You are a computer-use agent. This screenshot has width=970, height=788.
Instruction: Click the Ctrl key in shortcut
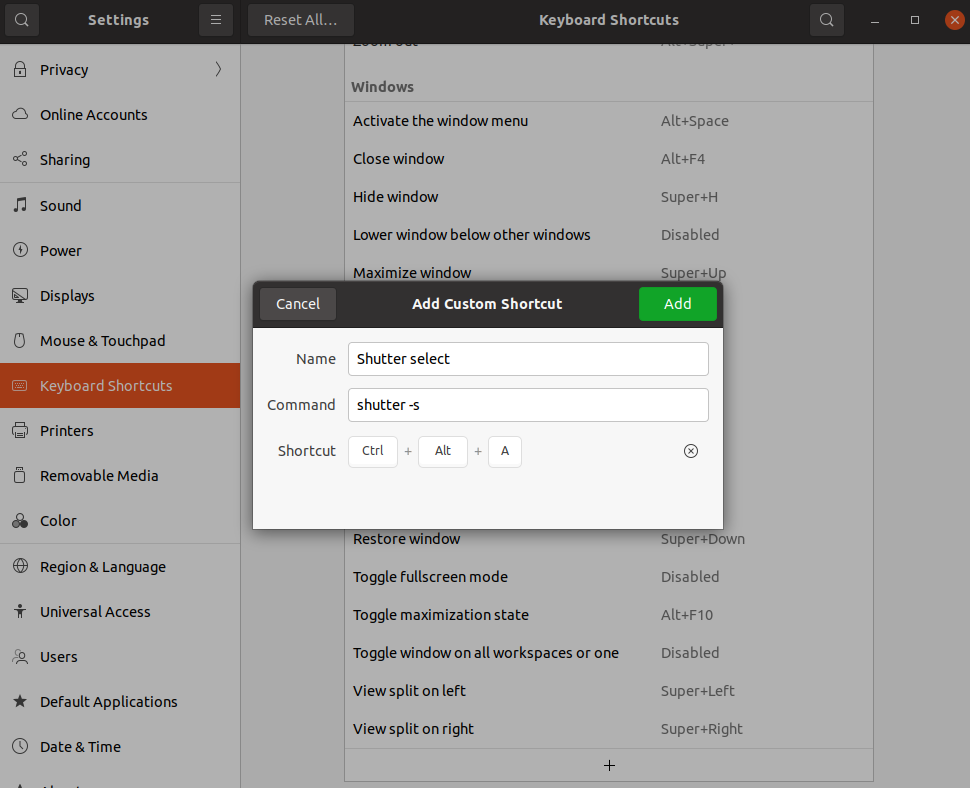point(372,452)
